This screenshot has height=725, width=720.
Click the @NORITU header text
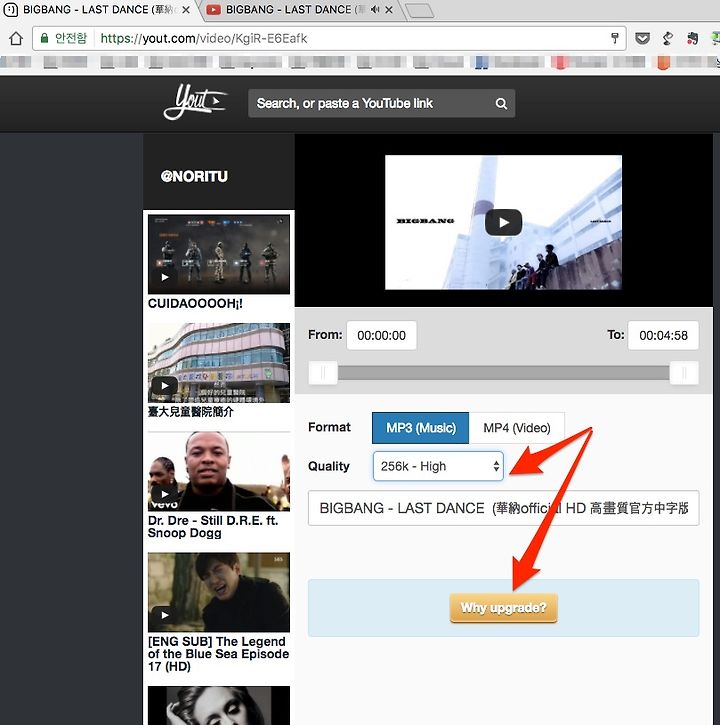click(194, 176)
